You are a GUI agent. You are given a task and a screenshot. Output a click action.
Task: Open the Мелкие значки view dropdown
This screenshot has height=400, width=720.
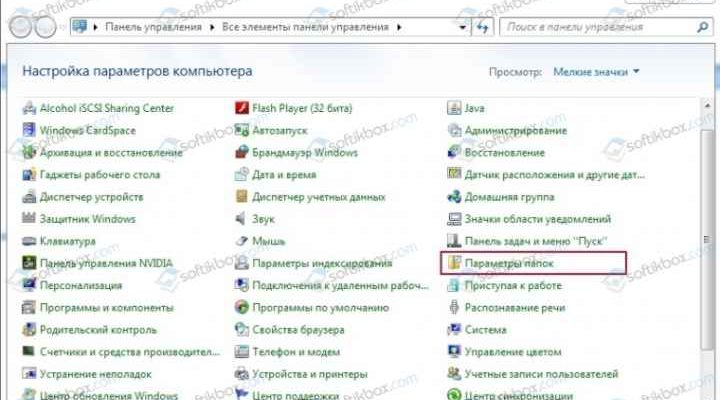(x=596, y=72)
